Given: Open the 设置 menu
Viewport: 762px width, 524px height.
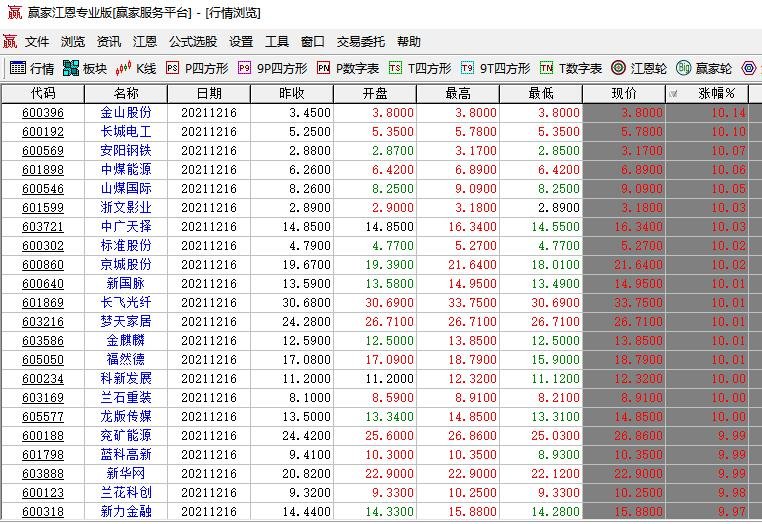Looking at the screenshot, I should 241,41.
